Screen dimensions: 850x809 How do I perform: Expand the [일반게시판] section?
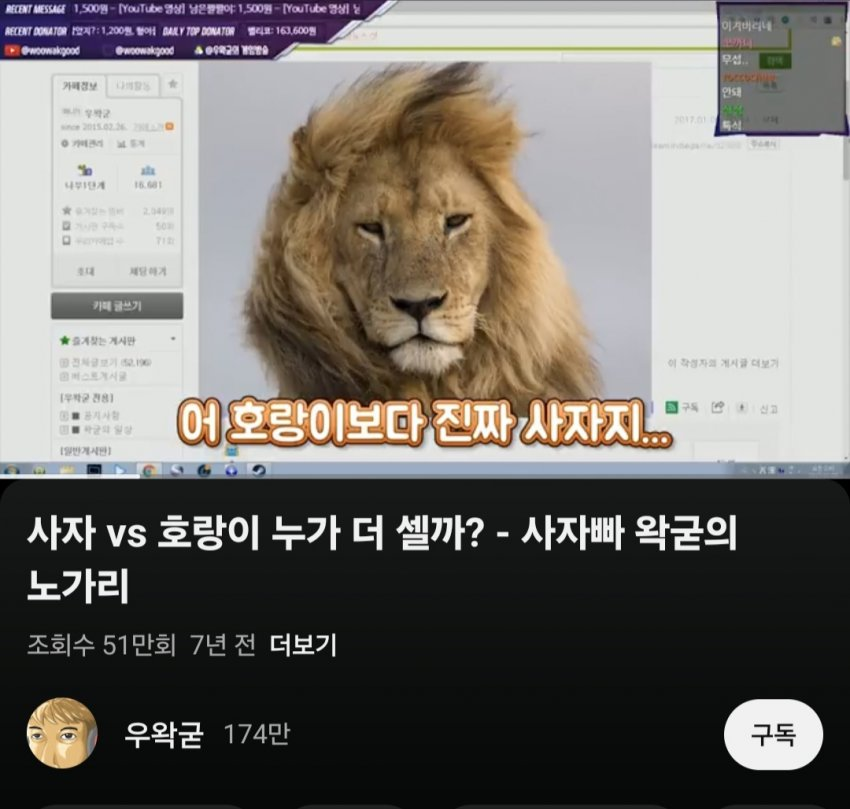point(86,450)
